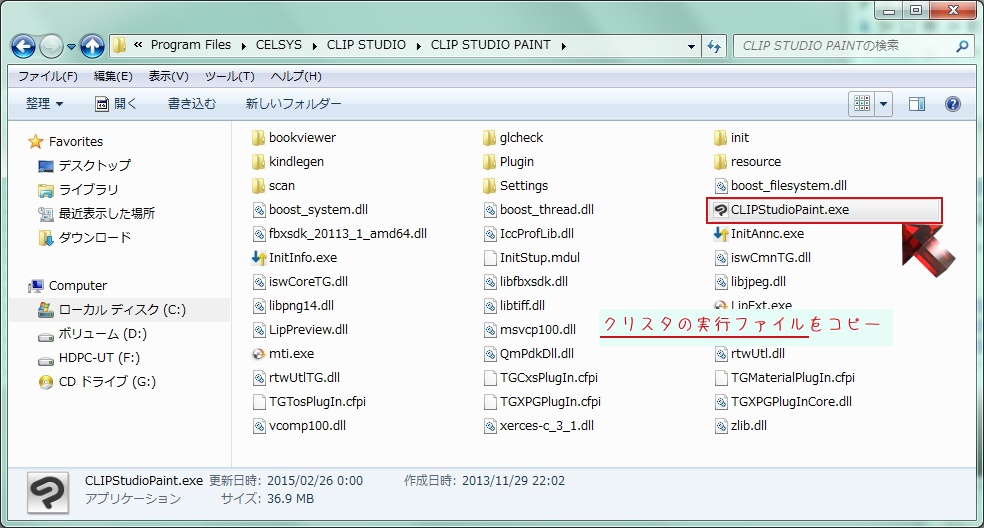The height and width of the screenshot is (528, 984).
Task: Change view with the view icon
Action: (862, 104)
